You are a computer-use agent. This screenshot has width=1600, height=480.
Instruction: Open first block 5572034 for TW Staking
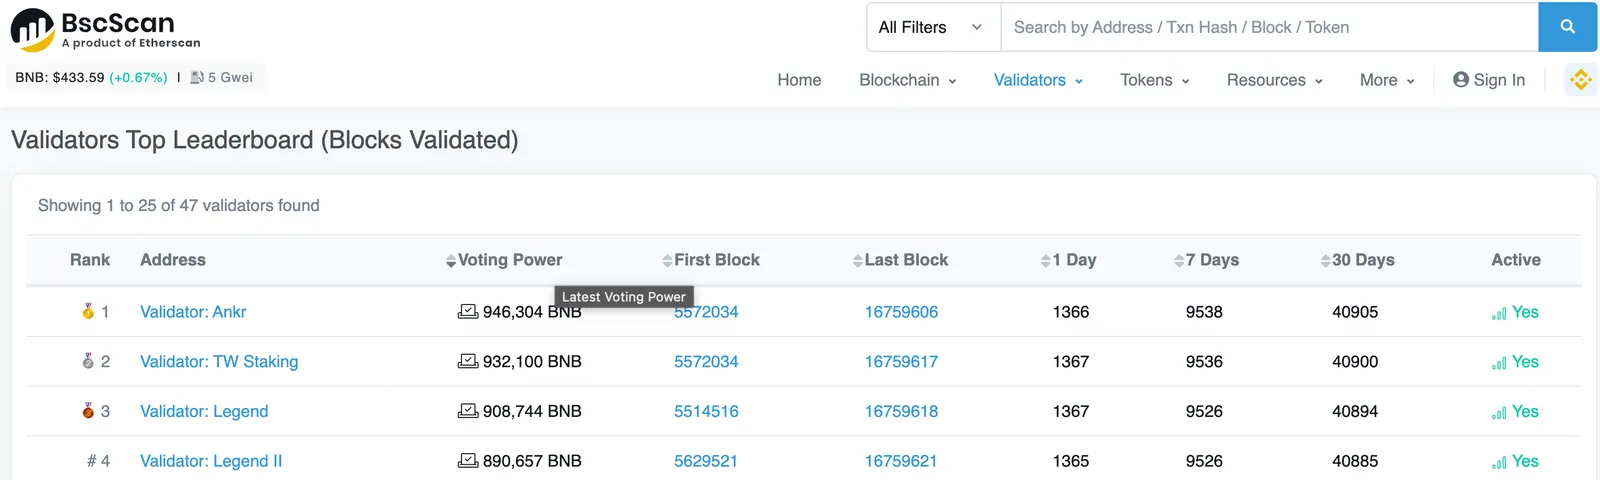pos(706,362)
